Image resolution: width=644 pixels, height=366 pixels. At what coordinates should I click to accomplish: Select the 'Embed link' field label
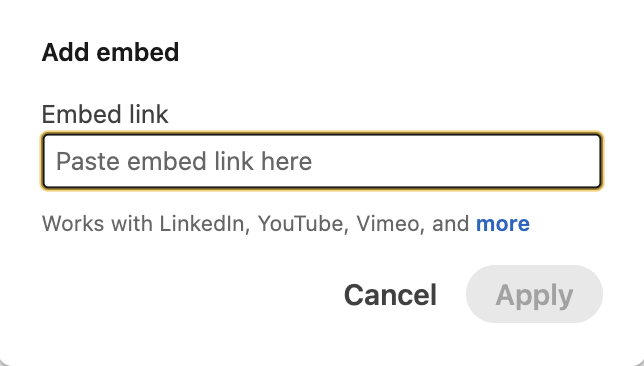tap(105, 114)
